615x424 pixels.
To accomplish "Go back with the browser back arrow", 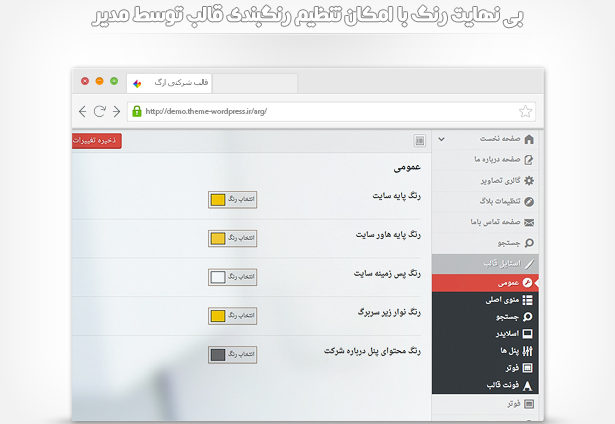I will click(83, 111).
